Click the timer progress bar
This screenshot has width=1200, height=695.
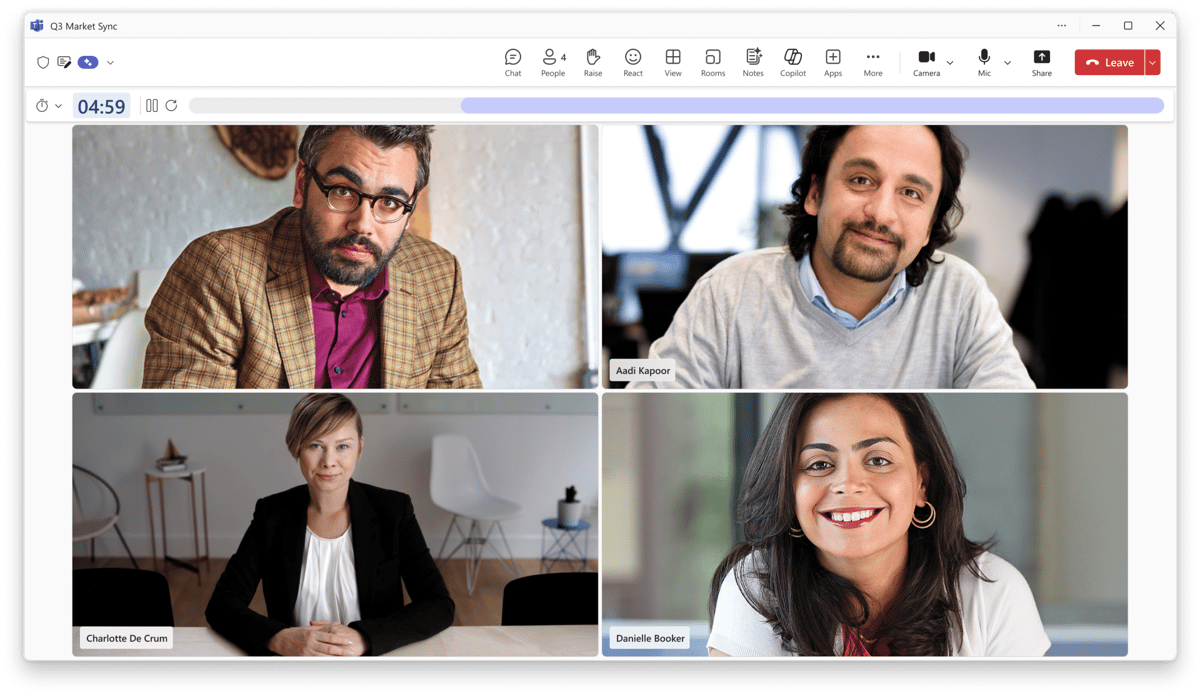[x=675, y=105]
